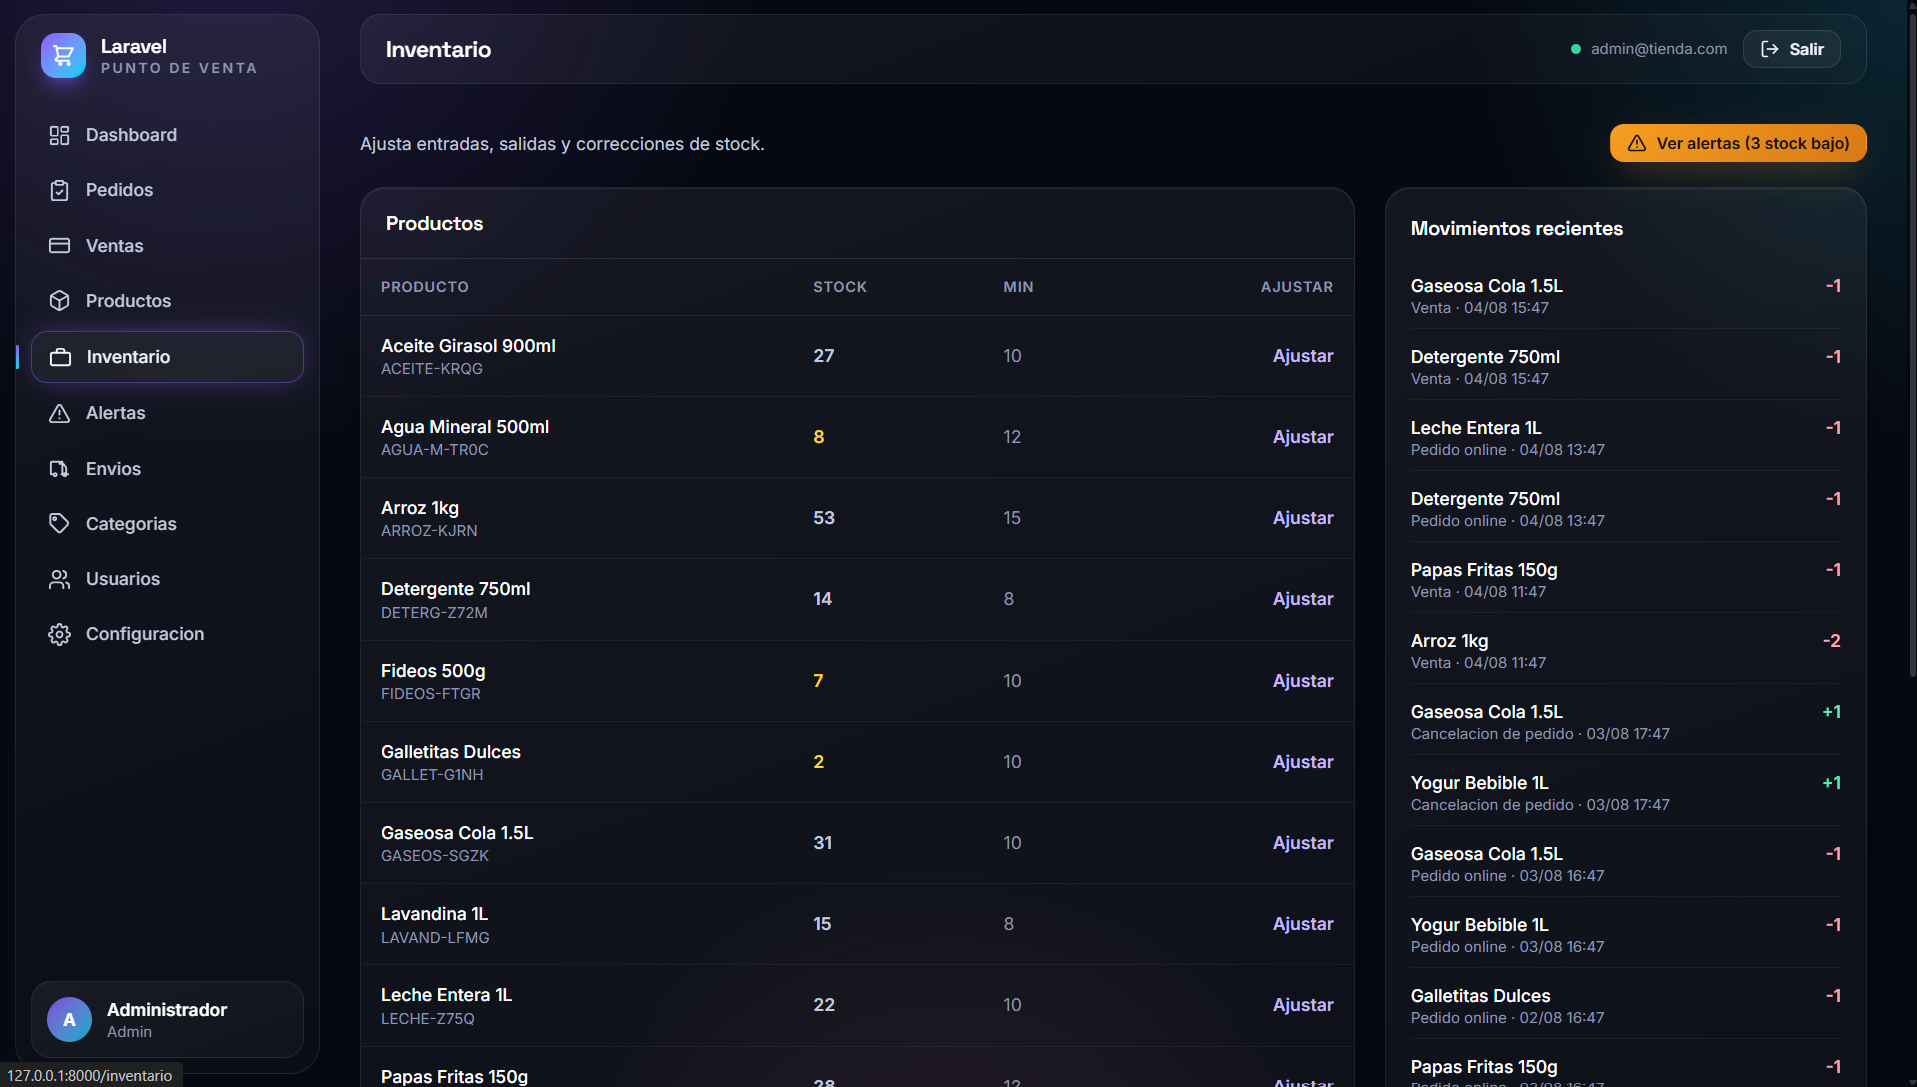Image resolution: width=1917 pixels, height=1087 pixels.
Task: Click Ajustar for Agua Mineral 500ml
Action: tap(1303, 437)
